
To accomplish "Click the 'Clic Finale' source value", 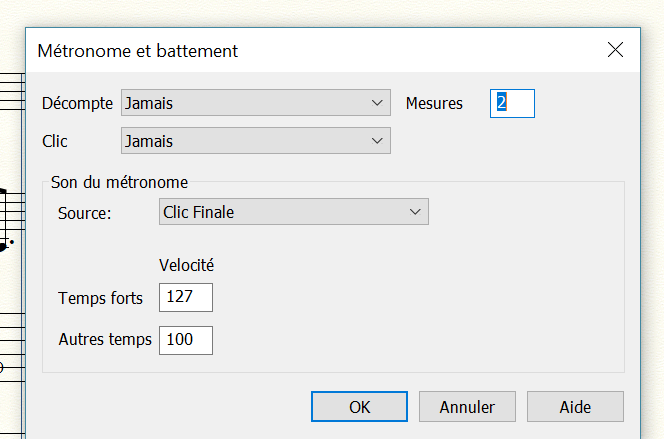I will coord(199,212).
